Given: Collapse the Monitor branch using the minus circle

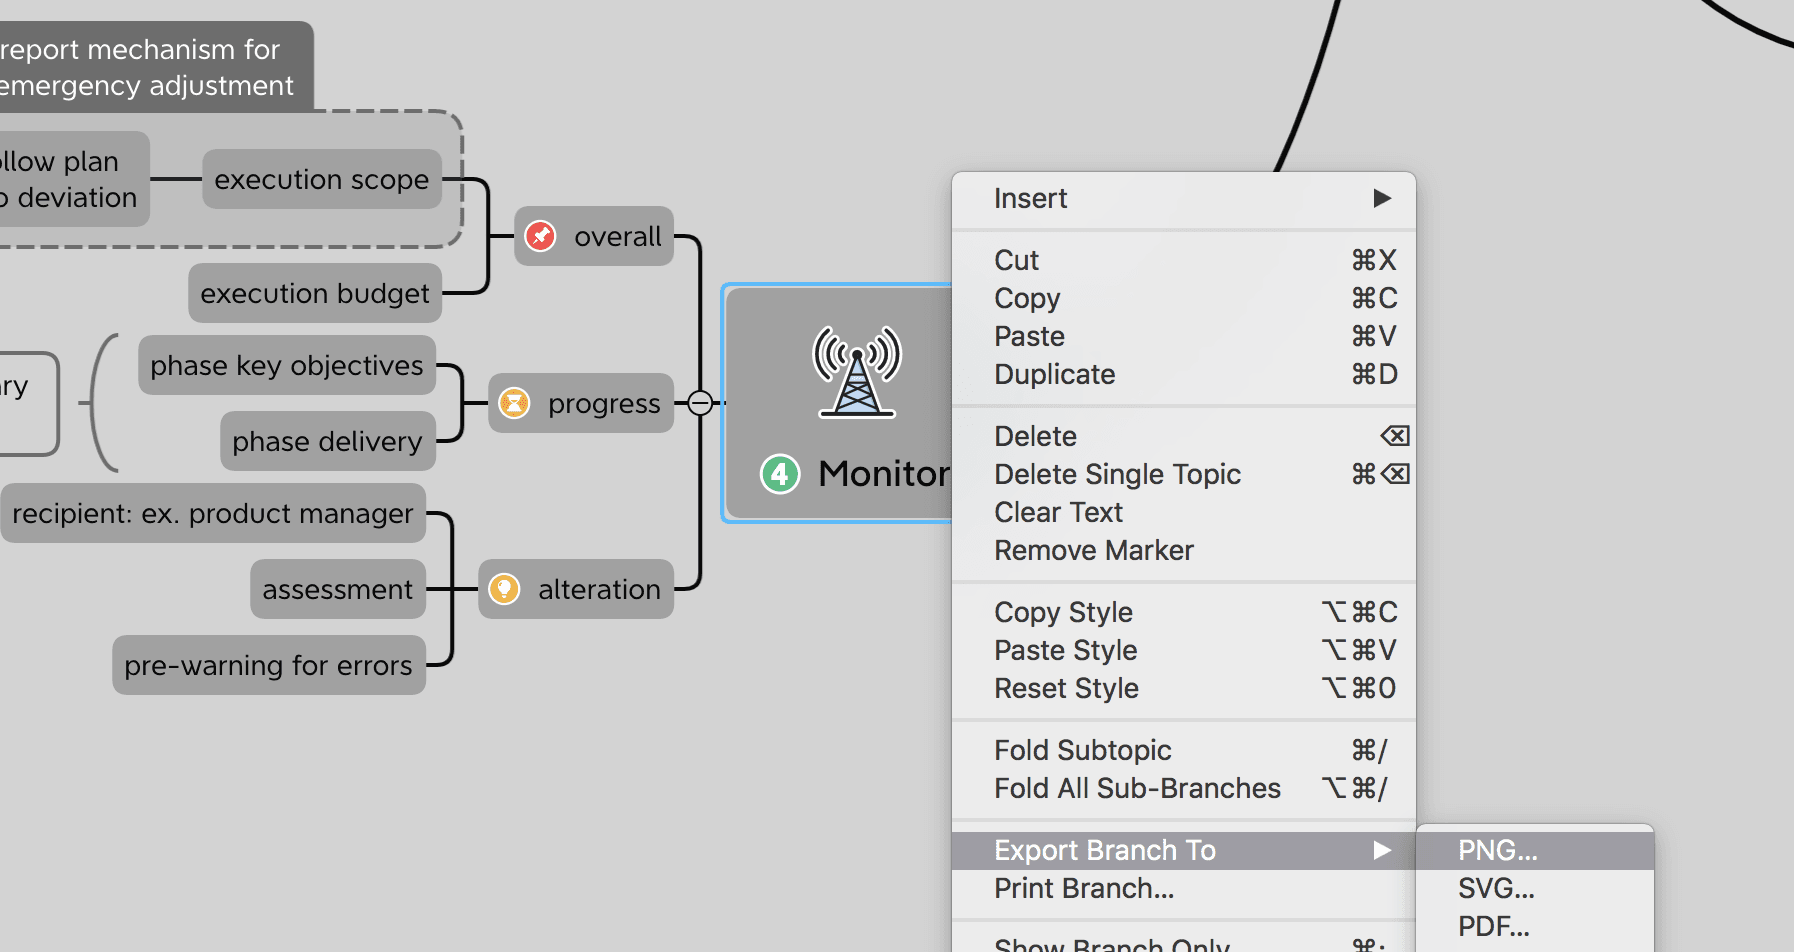Looking at the screenshot, I should (700, 403).
